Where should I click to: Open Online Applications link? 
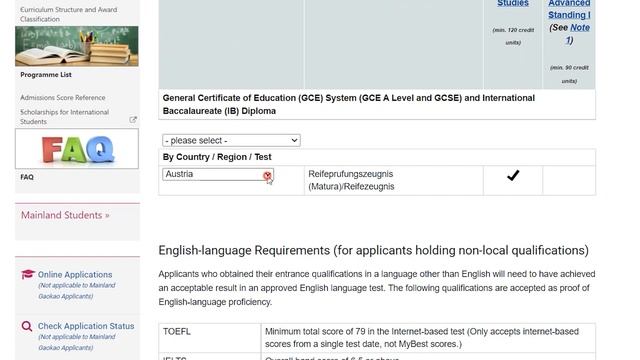pos(75,275)
